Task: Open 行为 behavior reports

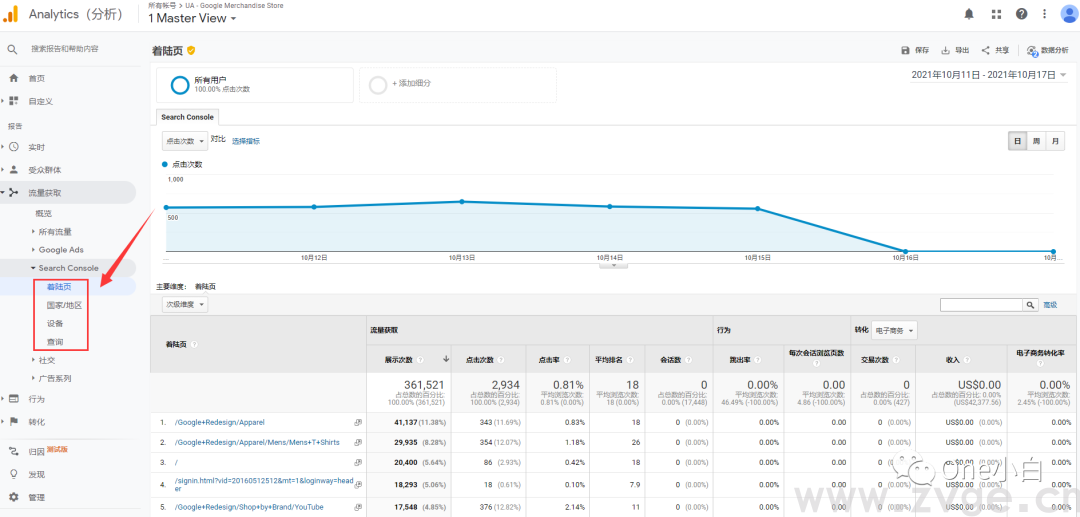Action: pyautogui.click(x=37, y=399)
